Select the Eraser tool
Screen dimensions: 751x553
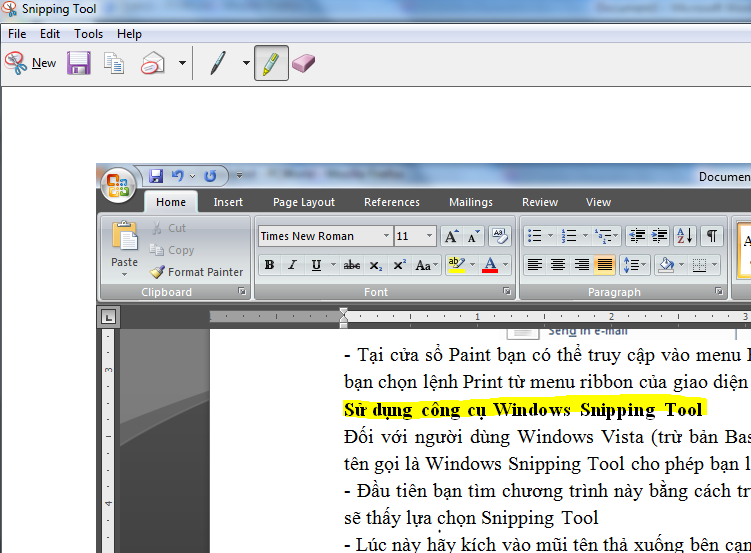coord(303,63)
